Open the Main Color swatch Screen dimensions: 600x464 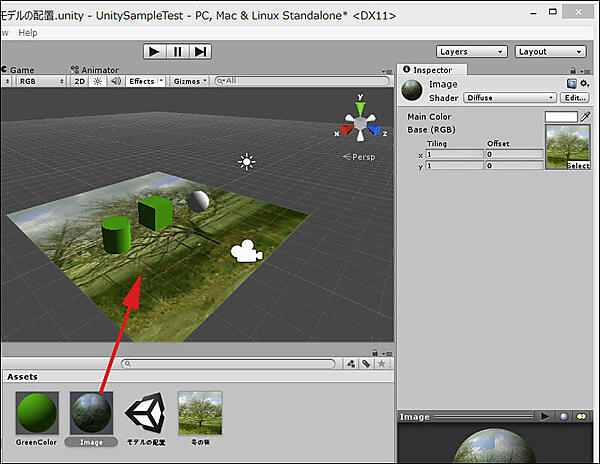[561, 117]
